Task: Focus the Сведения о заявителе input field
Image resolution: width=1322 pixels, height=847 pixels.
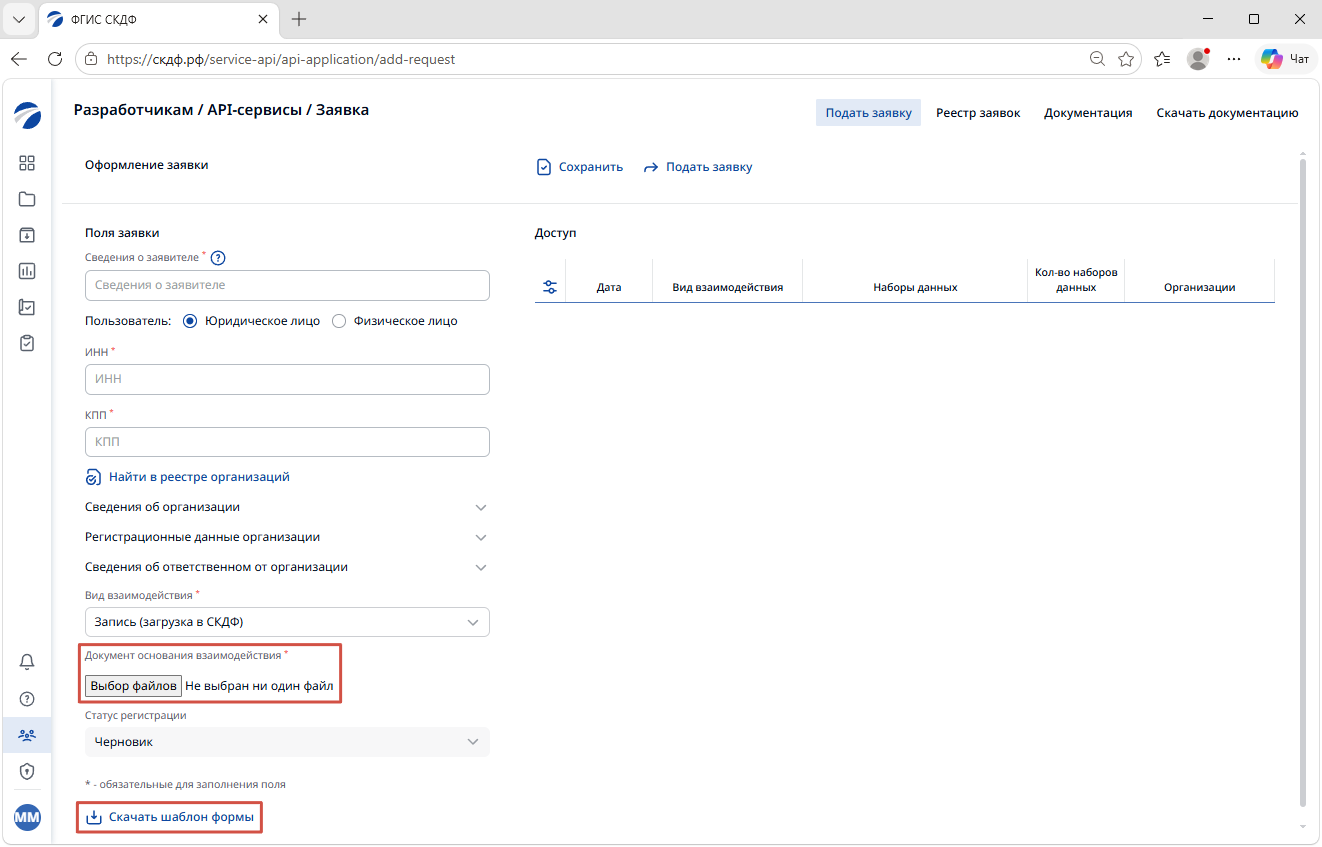Action: click(x=287, y=285)
